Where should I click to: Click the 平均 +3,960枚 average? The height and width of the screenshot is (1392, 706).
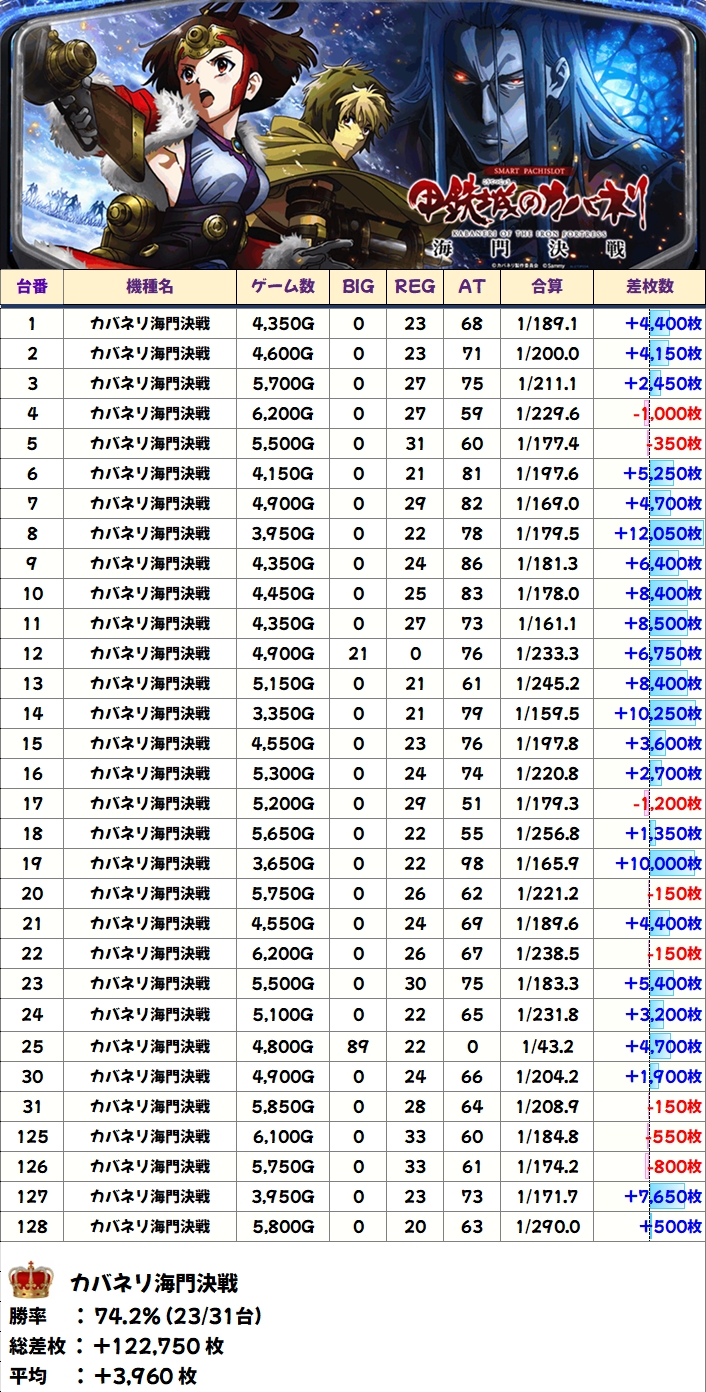point(103,1376)
